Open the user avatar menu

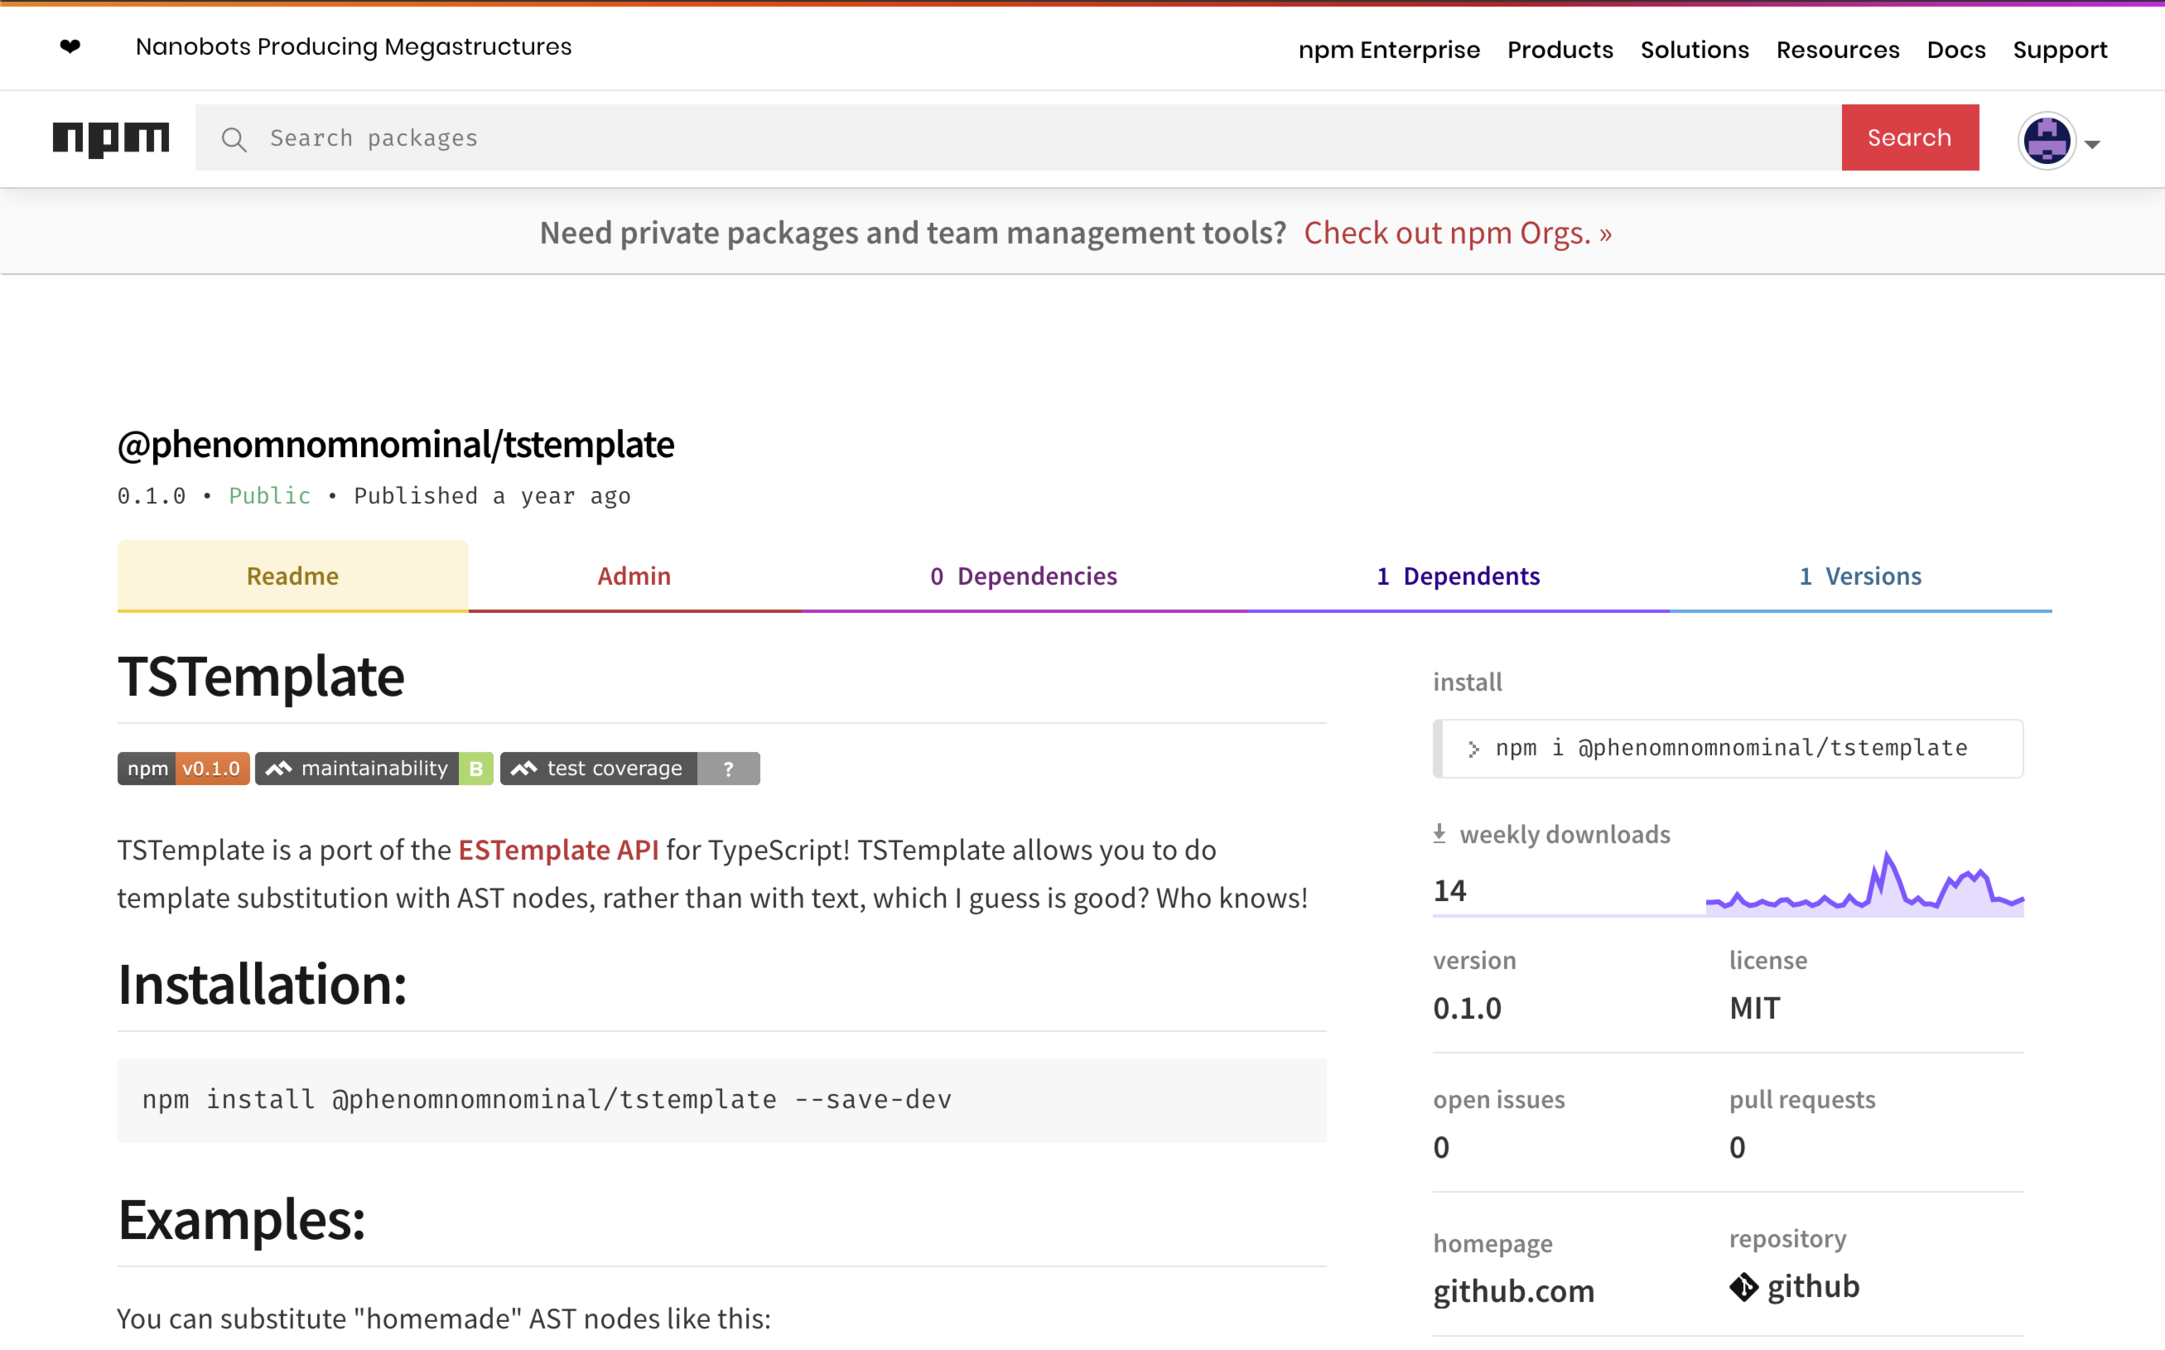(x=2046, y=140)
